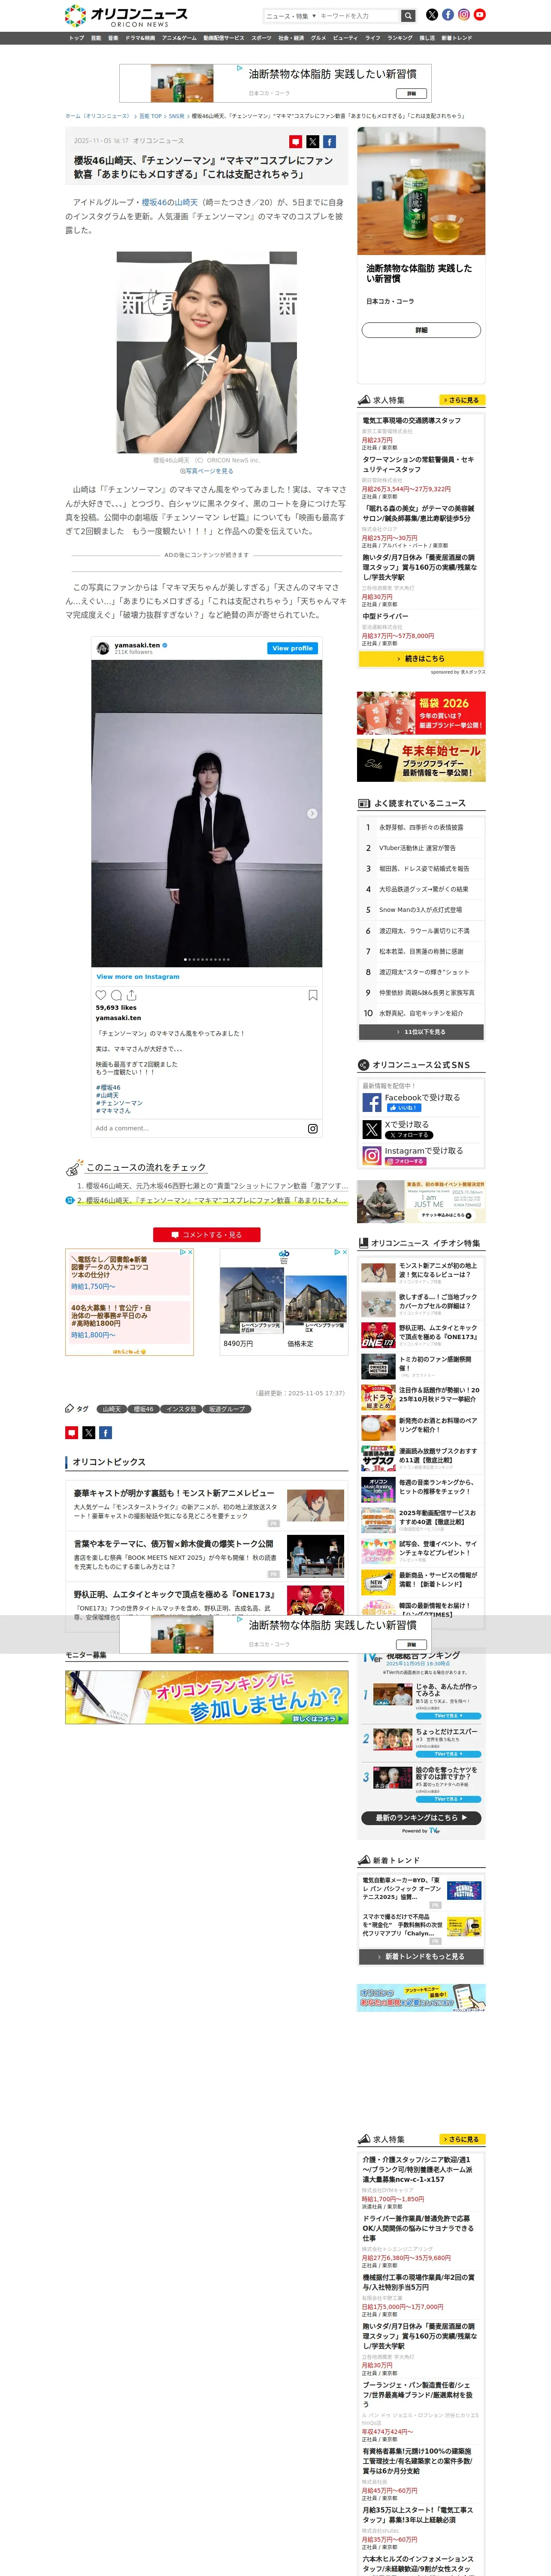This screenshot has height=2576, width=551.
Task: Click the SNS発 breadcrumb link
Action: (x=177, y=116)
